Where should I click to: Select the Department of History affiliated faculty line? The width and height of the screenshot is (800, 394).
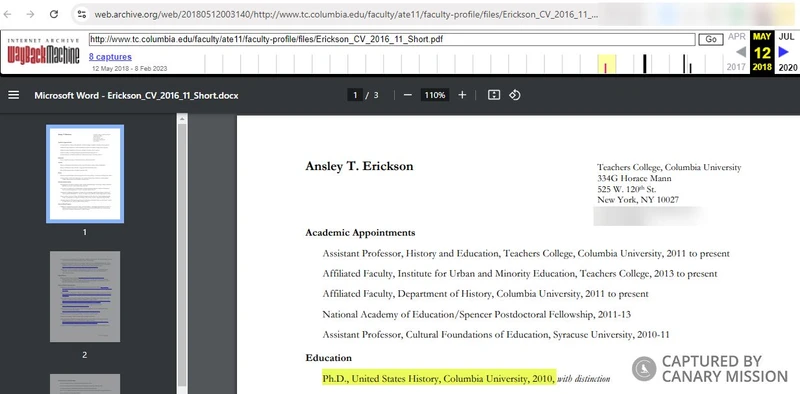pos(485,294)
